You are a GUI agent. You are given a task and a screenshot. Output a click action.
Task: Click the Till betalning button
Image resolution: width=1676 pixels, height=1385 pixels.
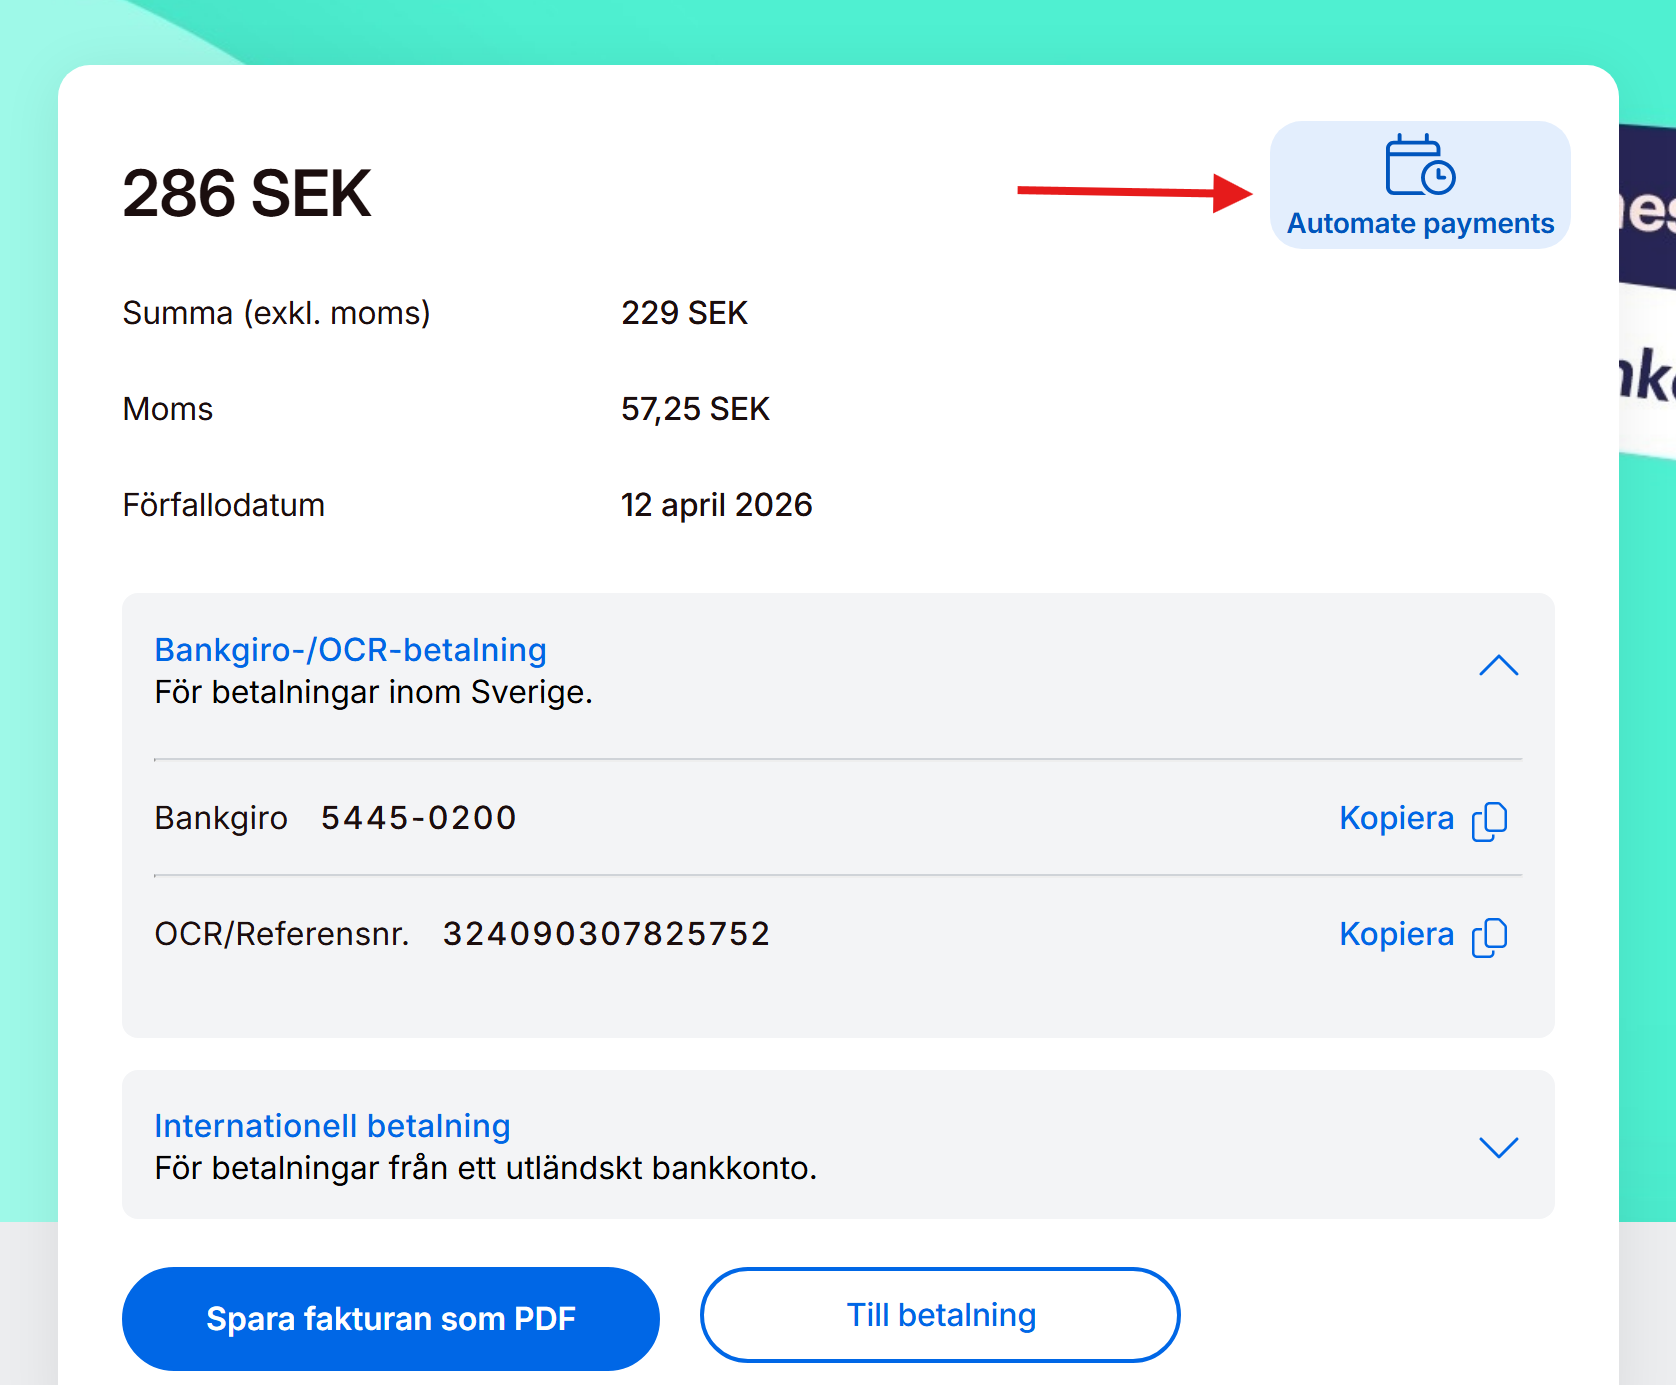point(941,1315)
